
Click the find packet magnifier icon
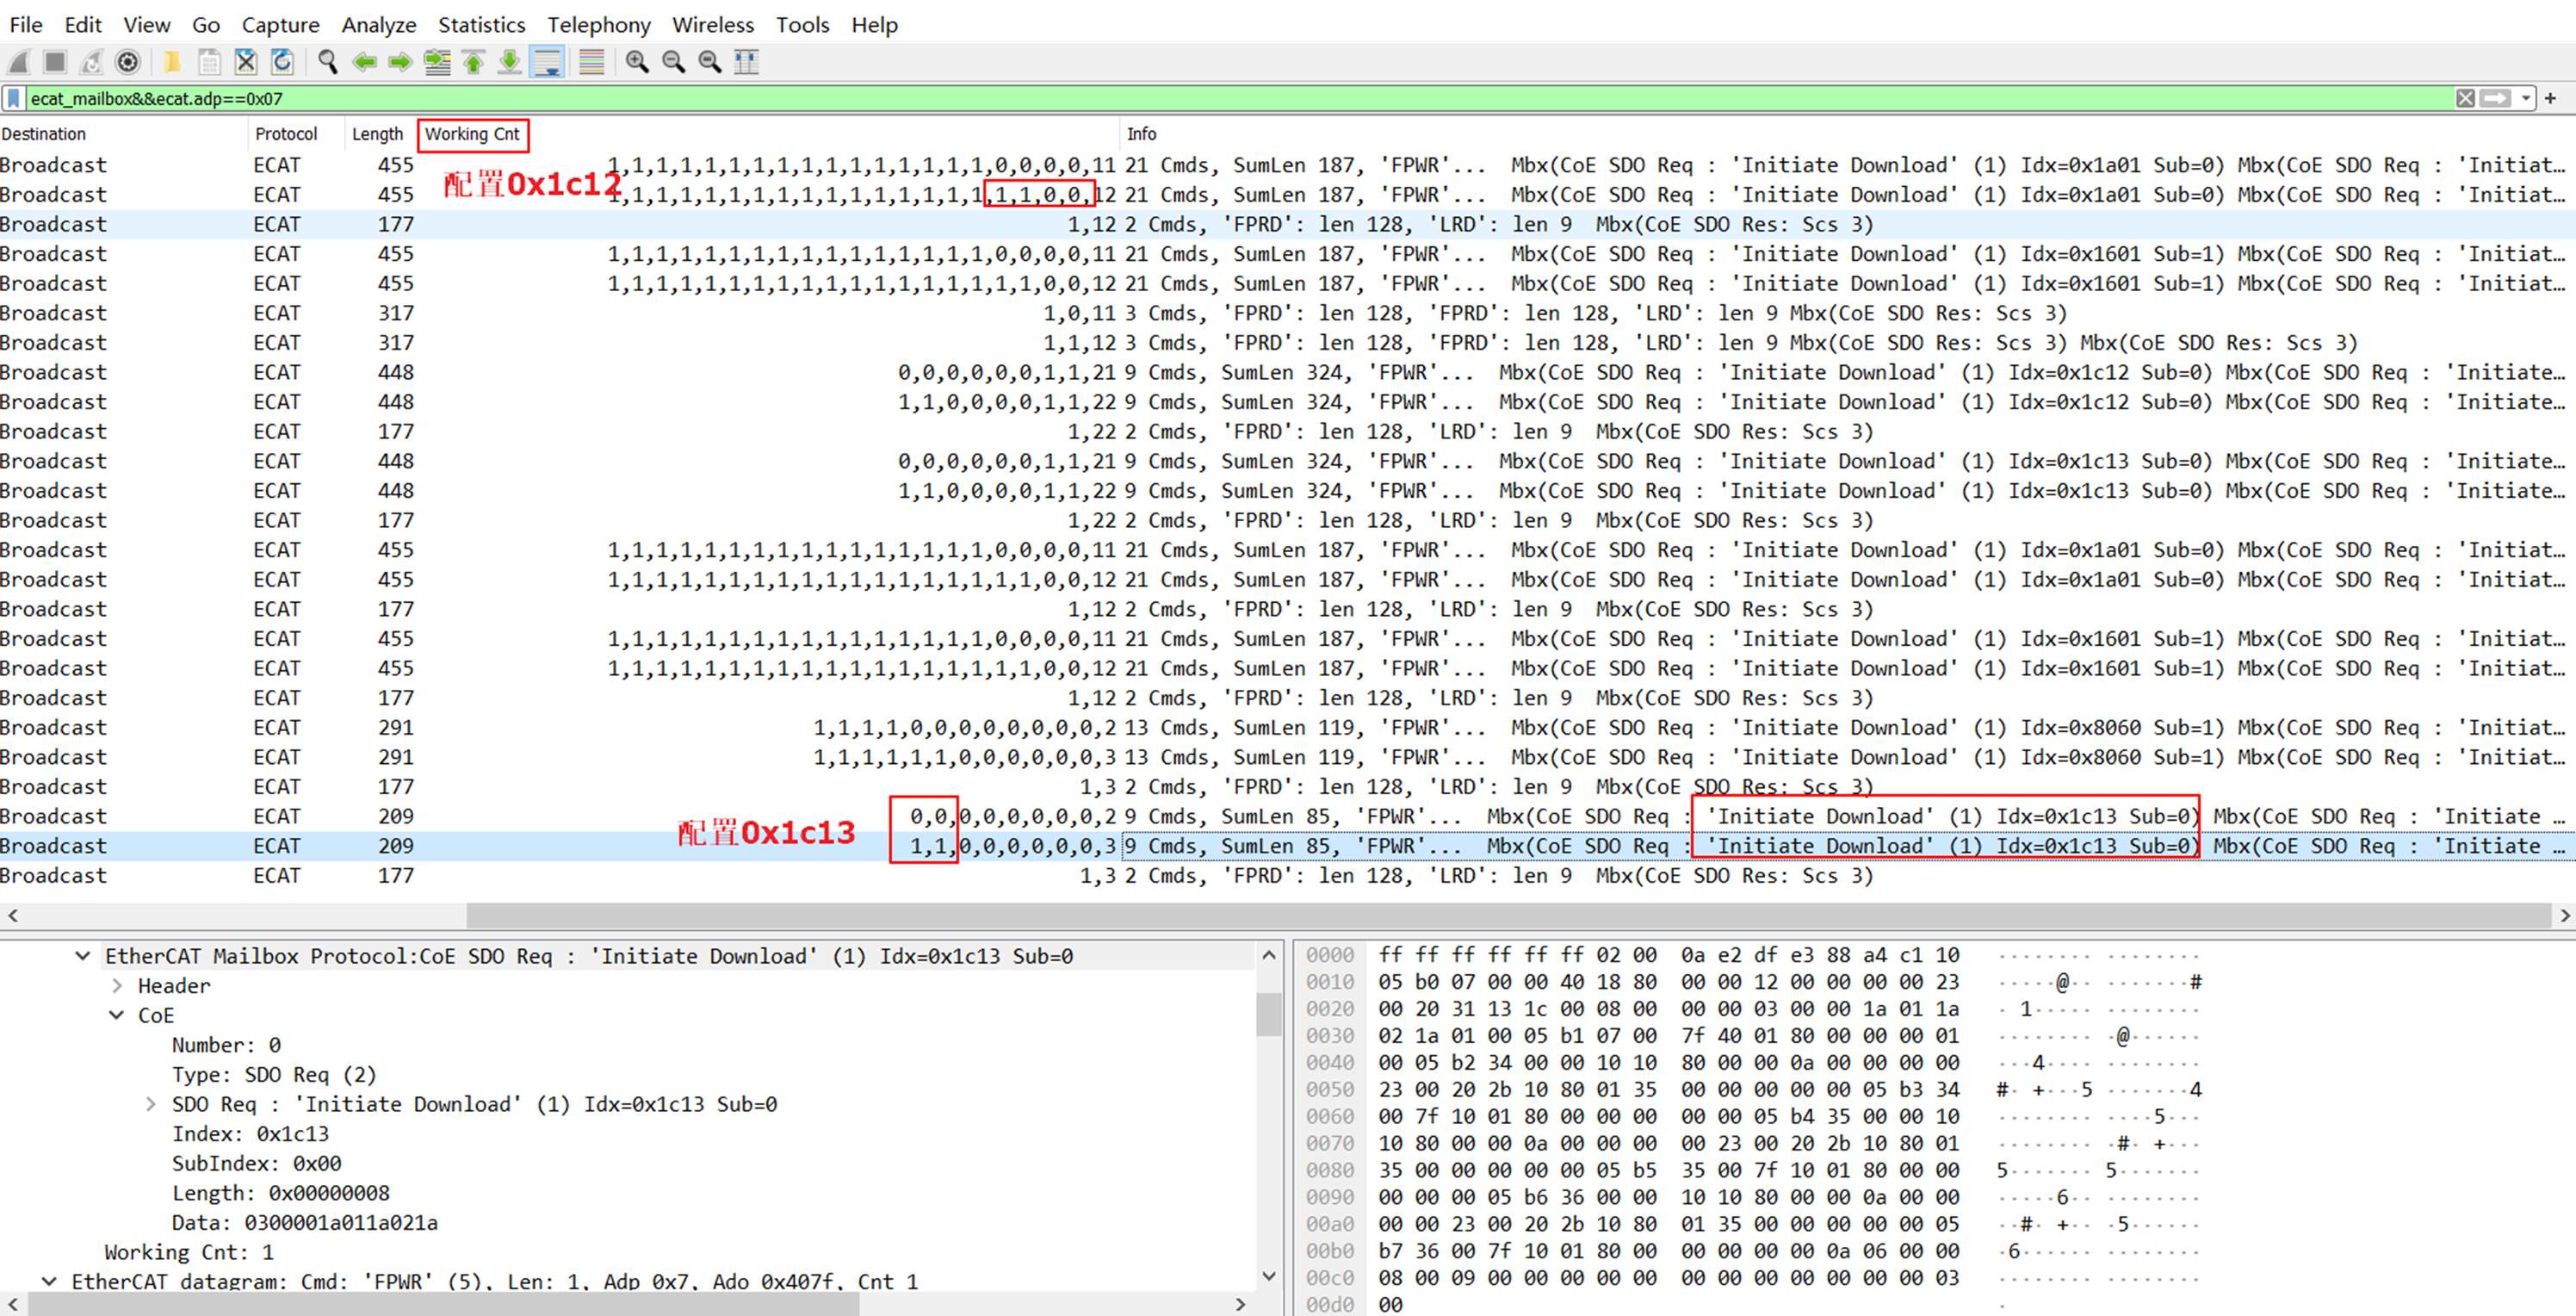[327, 62]
